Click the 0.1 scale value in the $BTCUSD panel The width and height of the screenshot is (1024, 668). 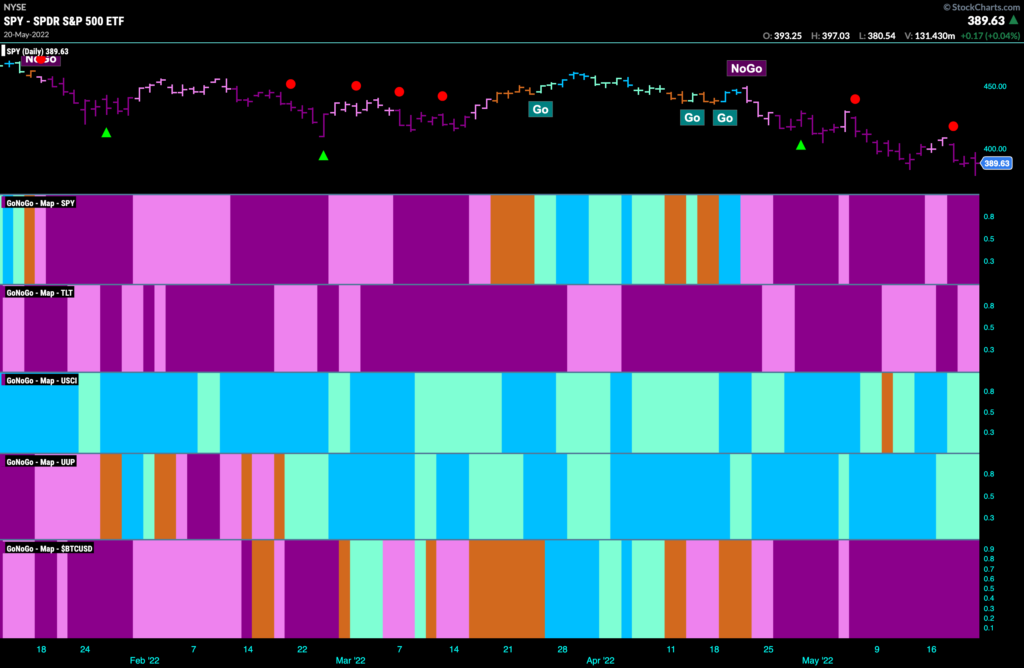(x=989, y=628)
